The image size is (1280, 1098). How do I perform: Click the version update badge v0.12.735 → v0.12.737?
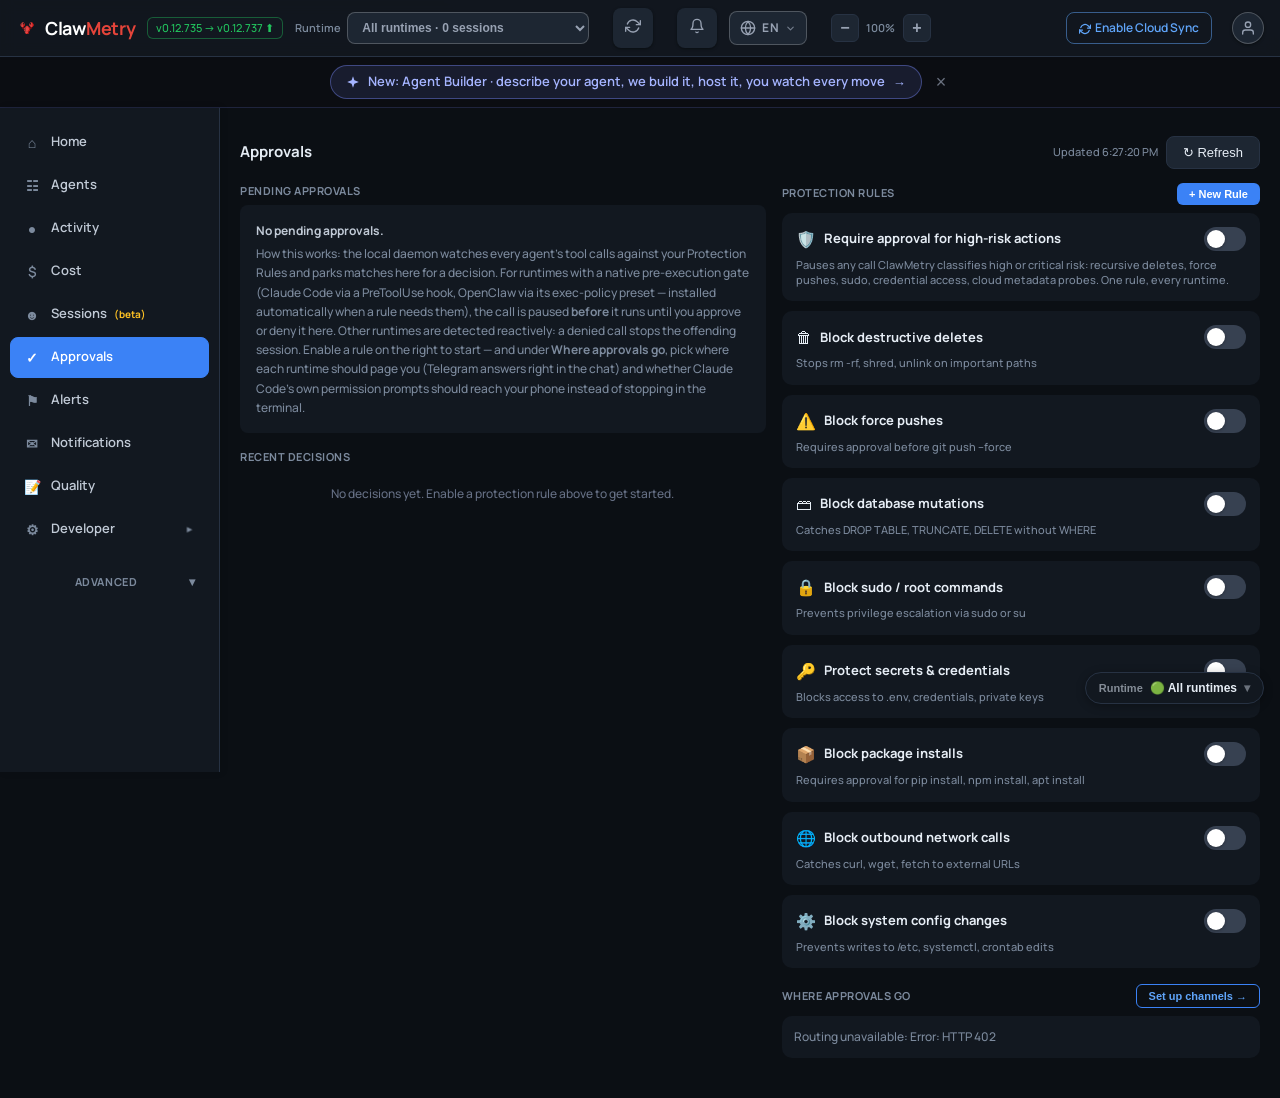pos(215,28)
